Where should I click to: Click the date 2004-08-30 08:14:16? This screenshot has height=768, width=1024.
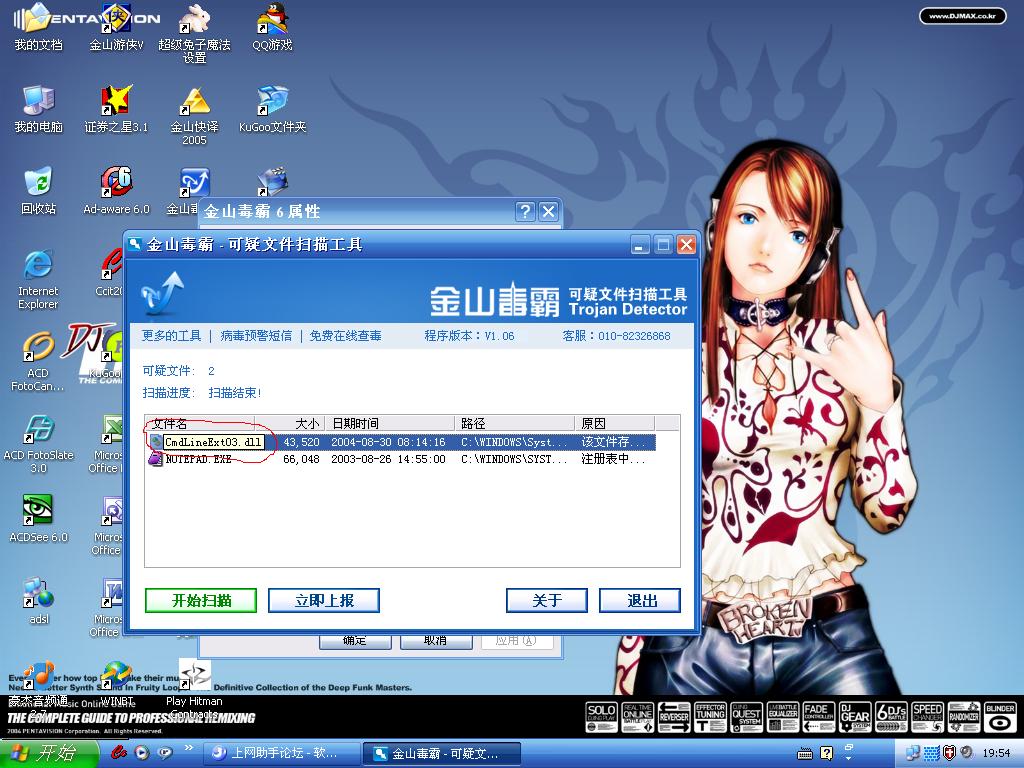click(x=388, y=442)
